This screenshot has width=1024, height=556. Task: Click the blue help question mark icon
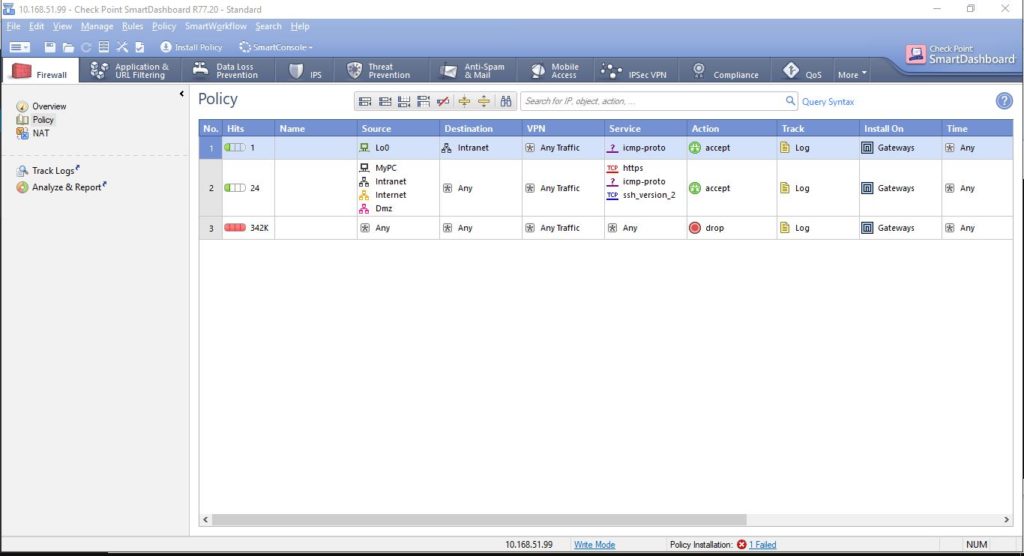(1004, 101)
